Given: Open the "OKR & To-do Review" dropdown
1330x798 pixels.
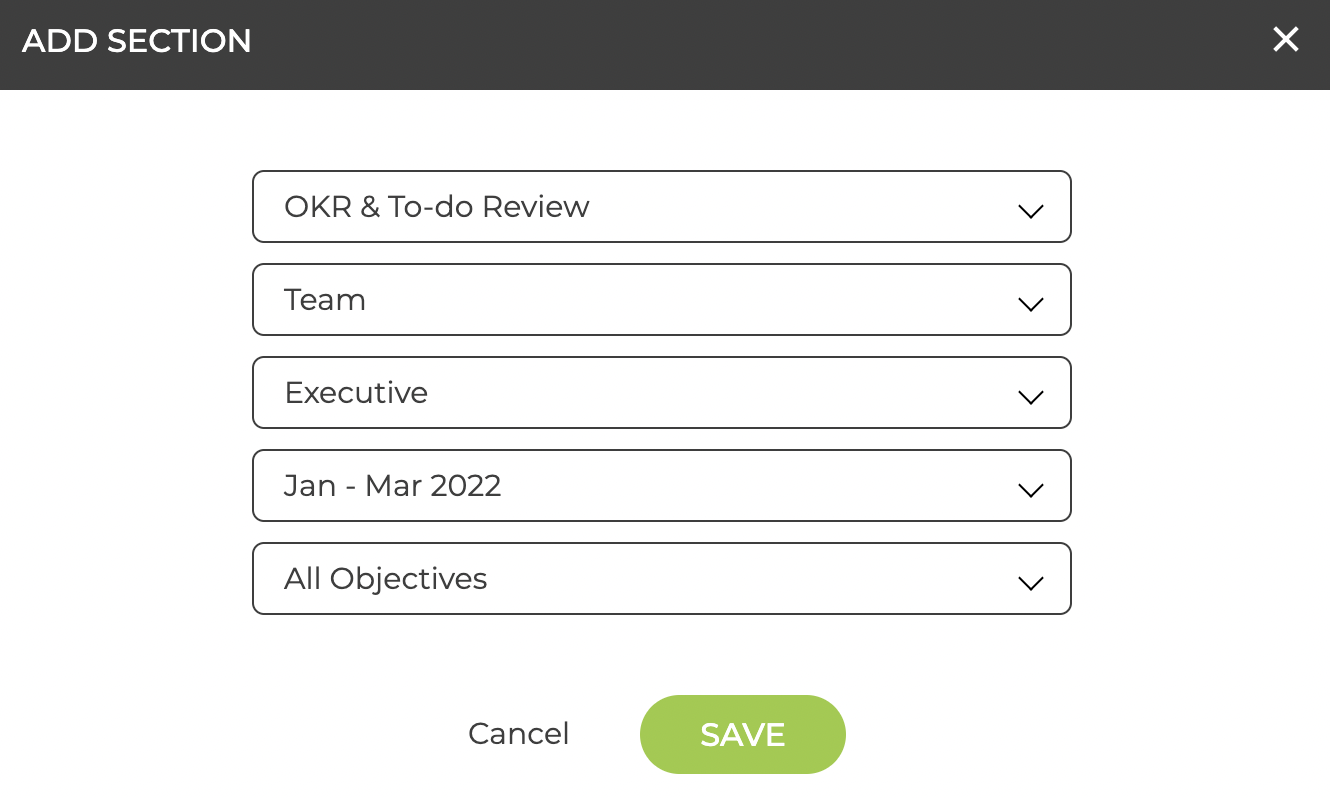Looking at the screenshot, I should 662,207.
